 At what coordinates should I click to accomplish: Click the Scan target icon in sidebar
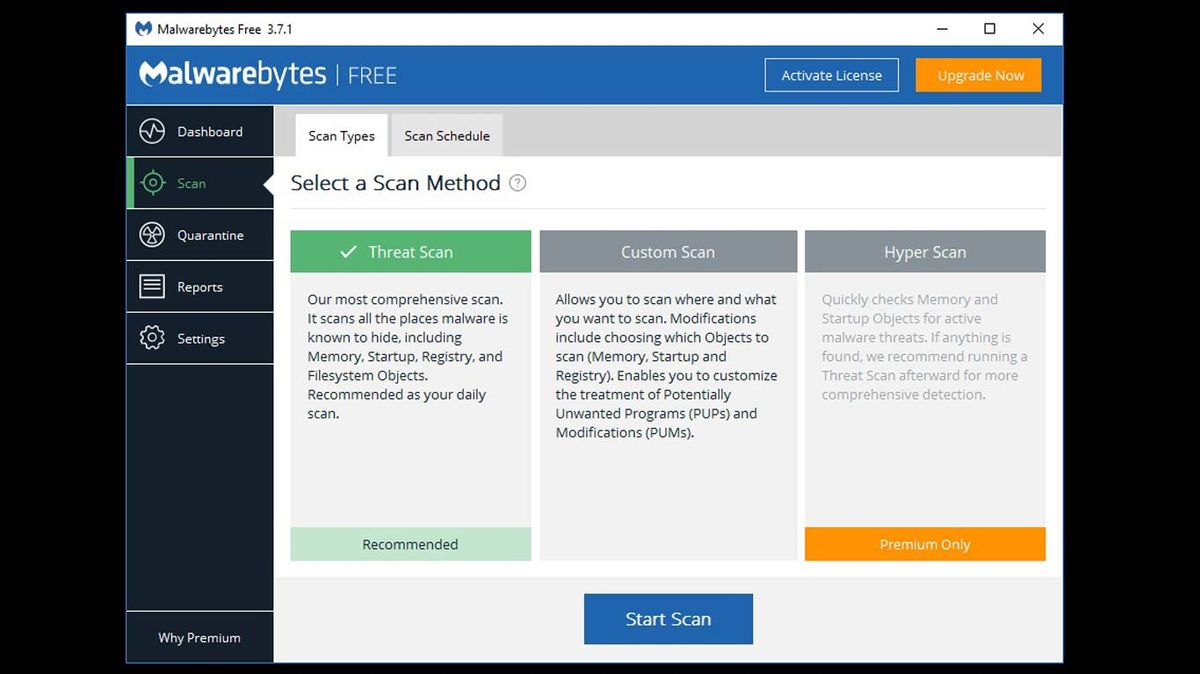(152, 183)
